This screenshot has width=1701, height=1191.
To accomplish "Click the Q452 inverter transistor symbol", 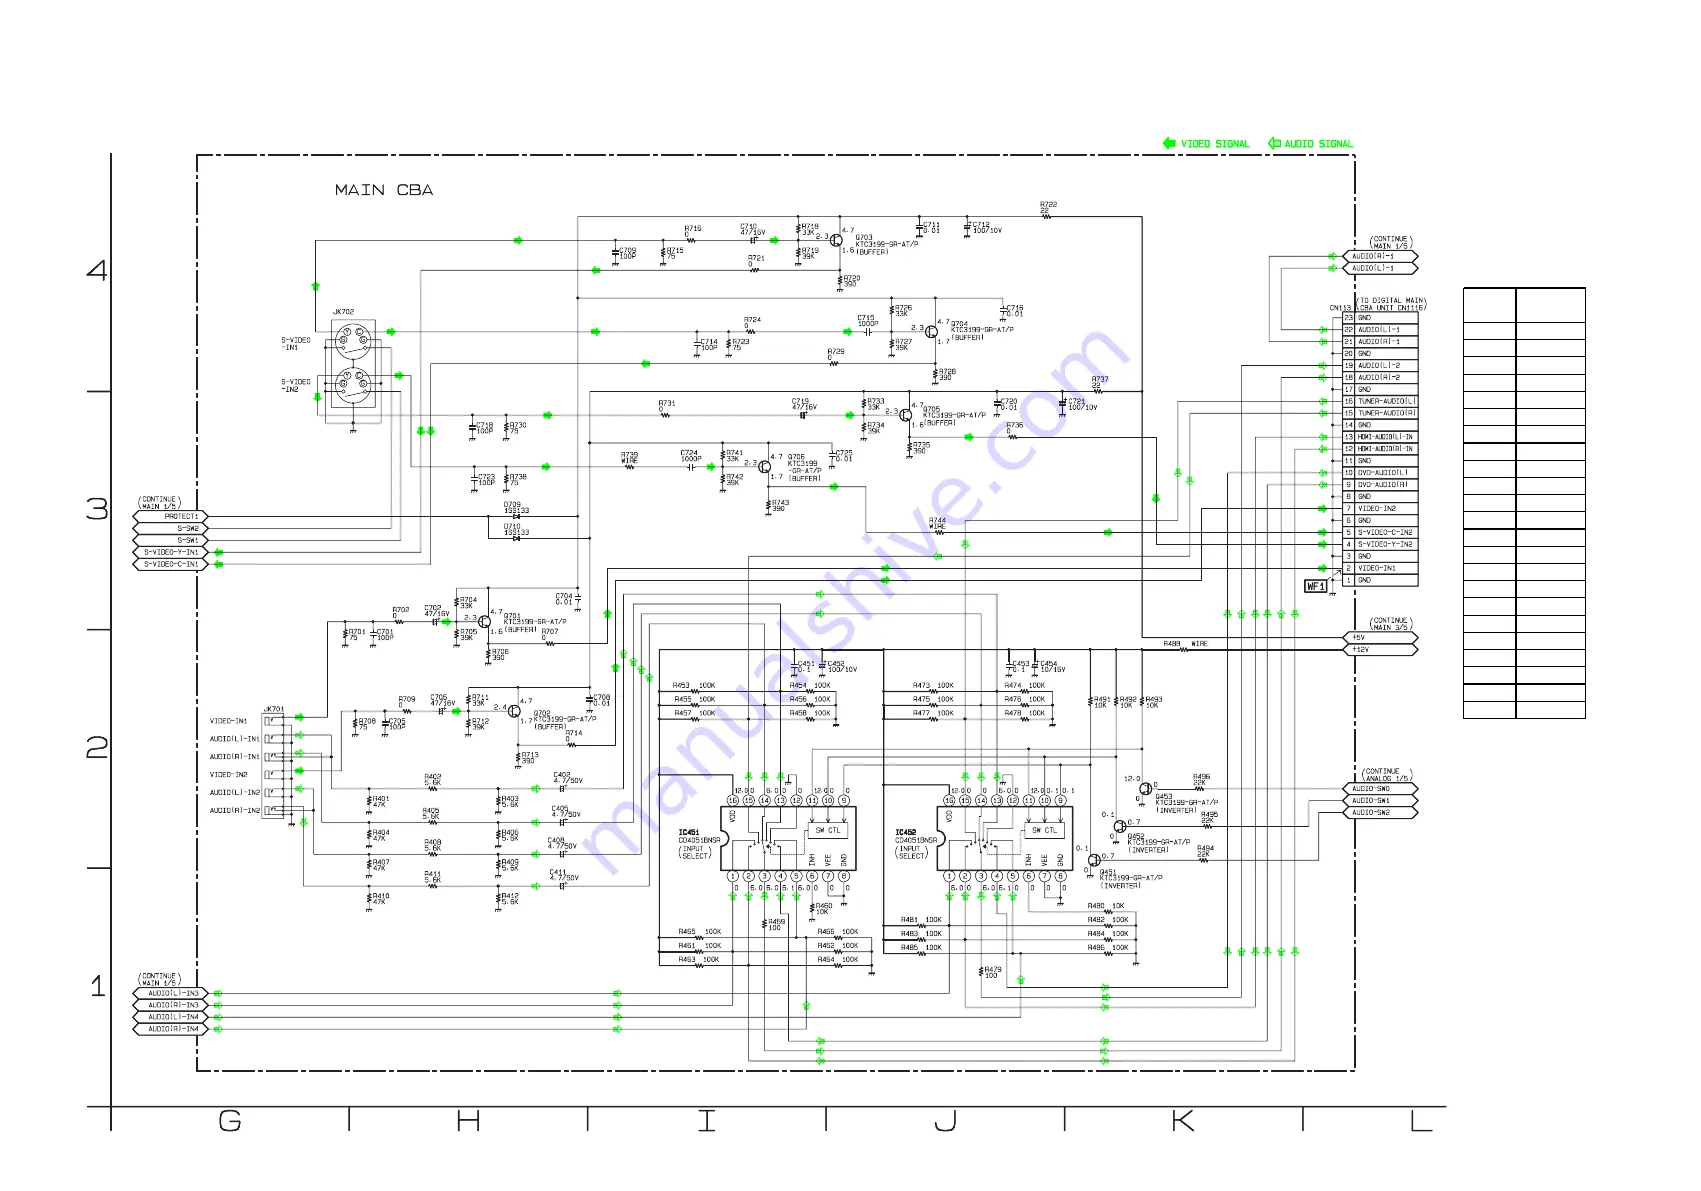I will point(1120,827).
